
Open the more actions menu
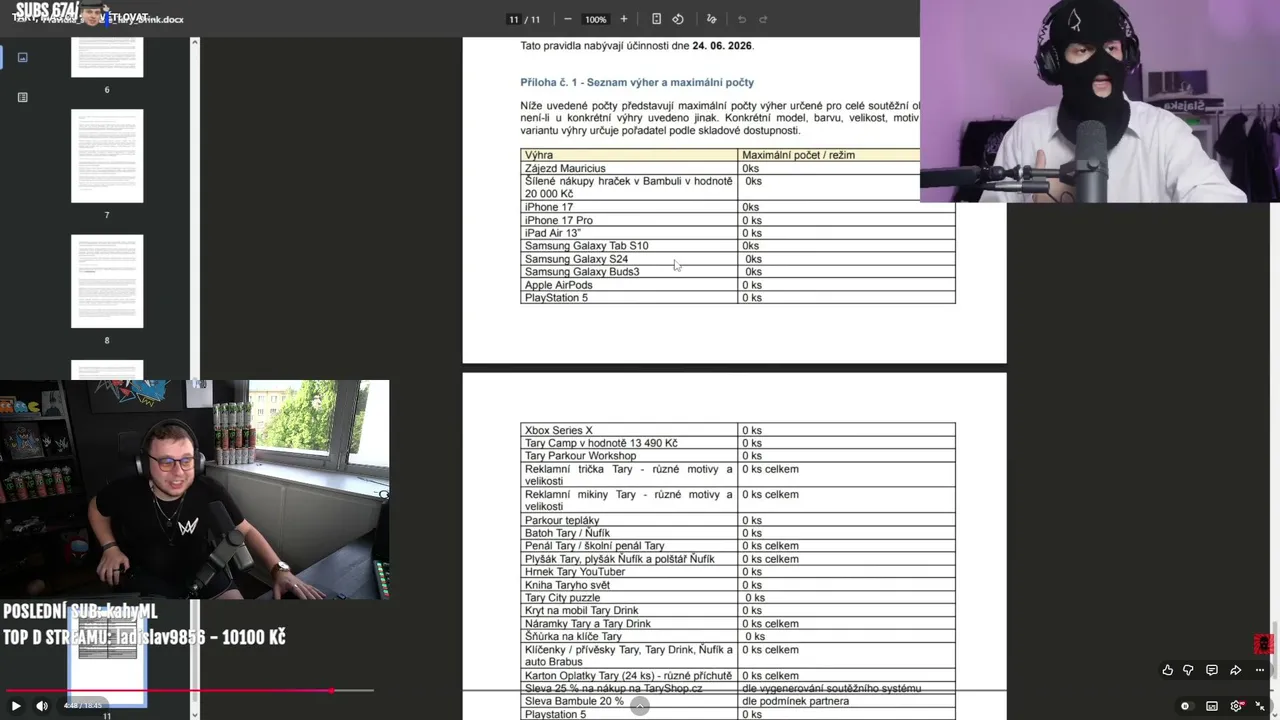tap(1260, 670)
